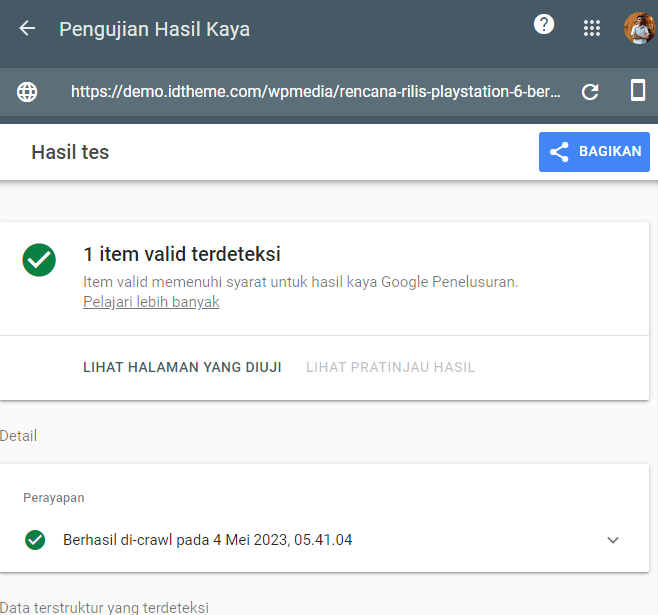Image resolution: width=658 pixels, height=615 pixels.
Task: Click the green check beside Berhasil di-crawl
Action: tap(35, 540)
